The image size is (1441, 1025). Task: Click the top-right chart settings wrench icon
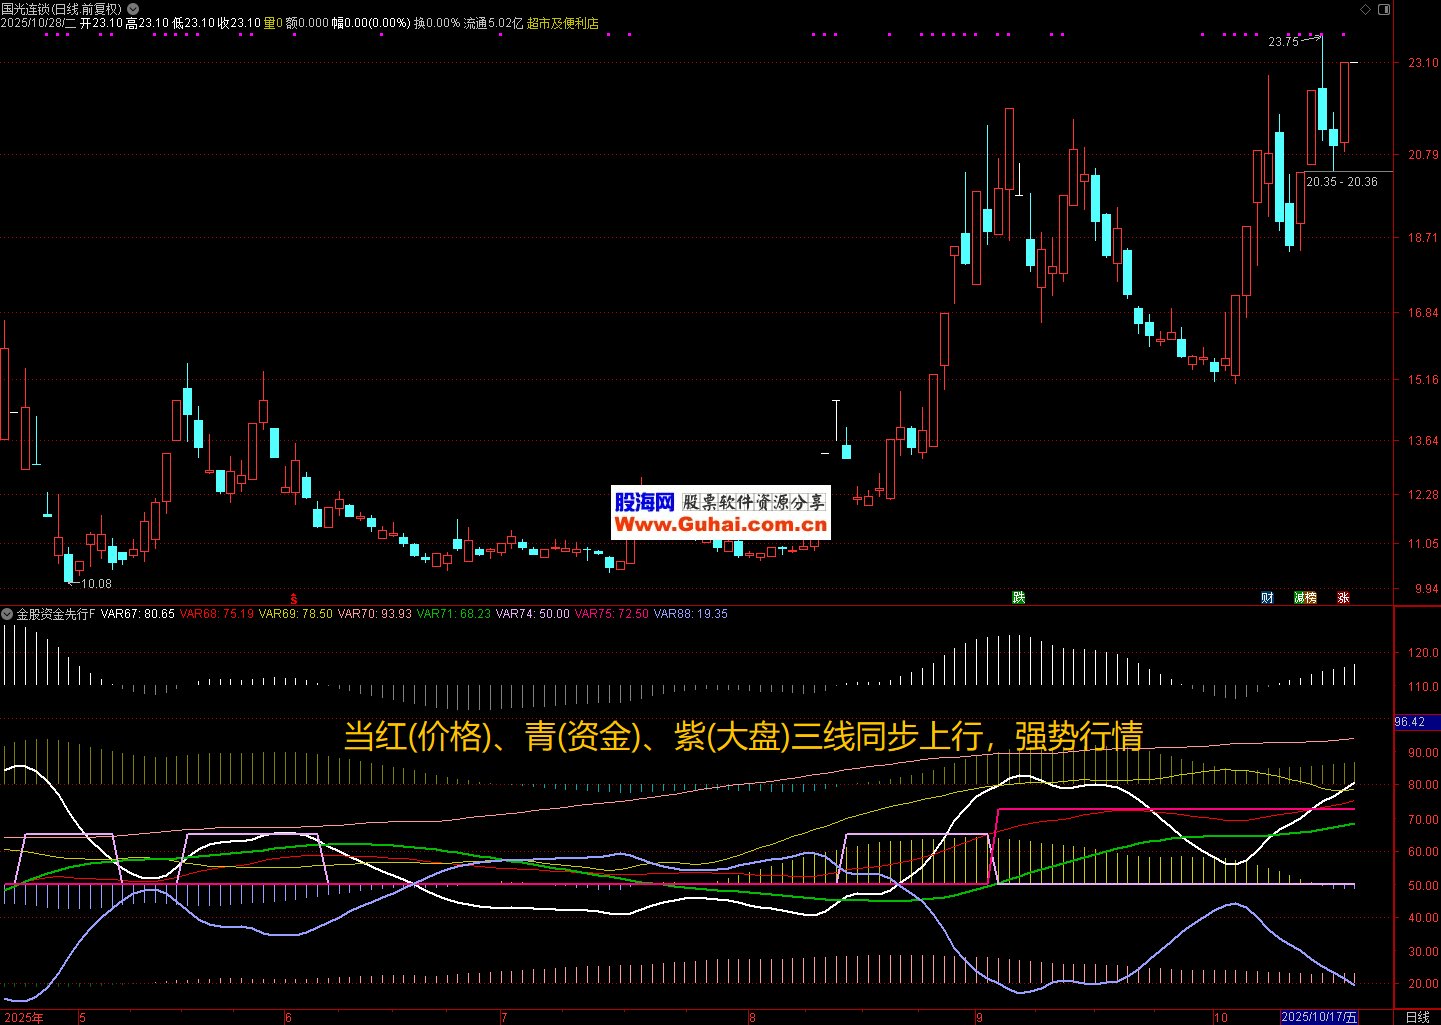1366,9
